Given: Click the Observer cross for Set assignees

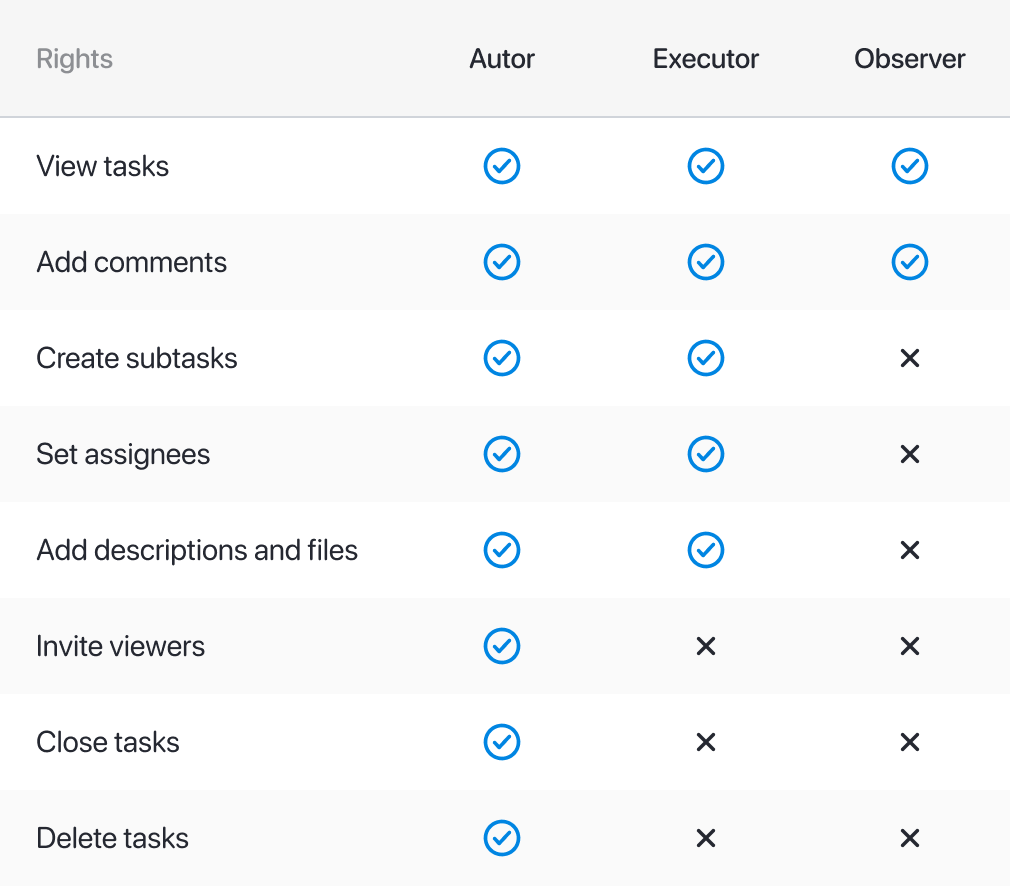Looking at the screenshot, I should click(x=910, y=454).
